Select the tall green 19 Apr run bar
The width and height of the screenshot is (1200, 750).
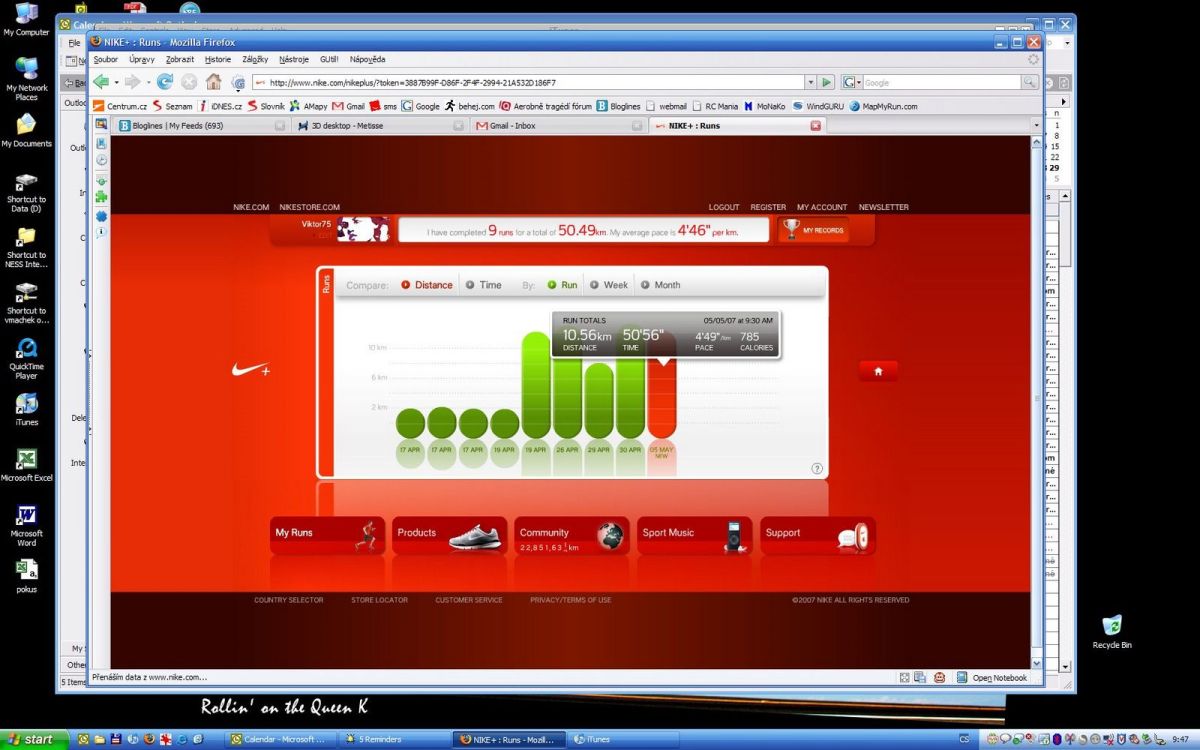pos(536,385)
